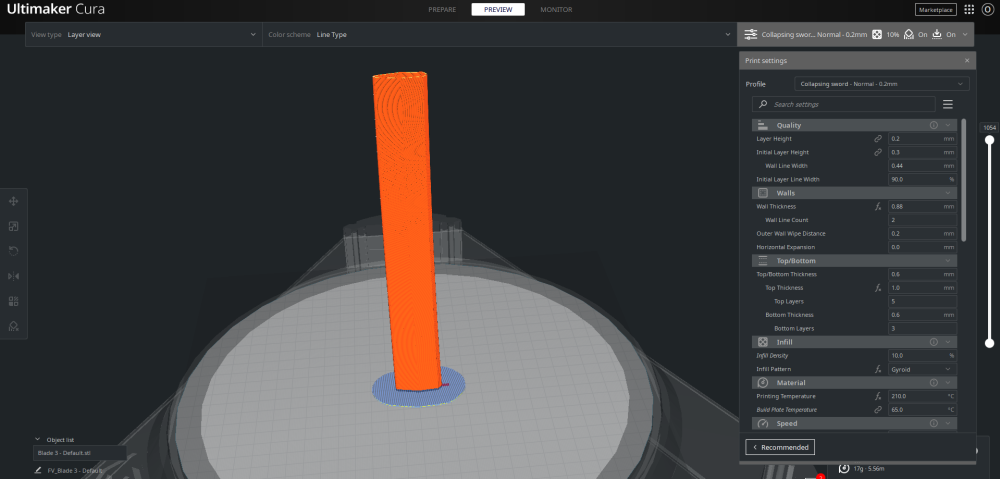Switch to the PREPARE tab

(x=442, y=10)
